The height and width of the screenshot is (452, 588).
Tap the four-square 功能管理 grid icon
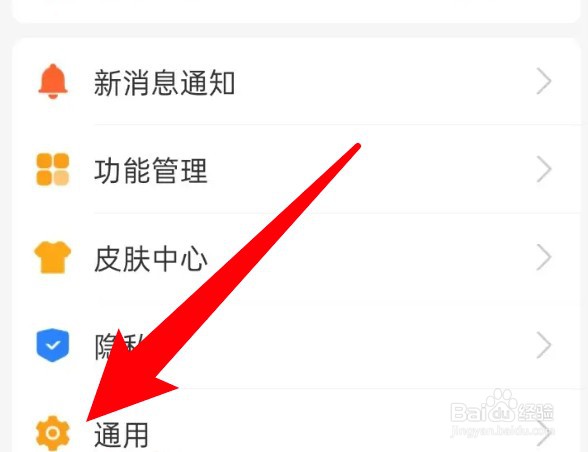53,169
